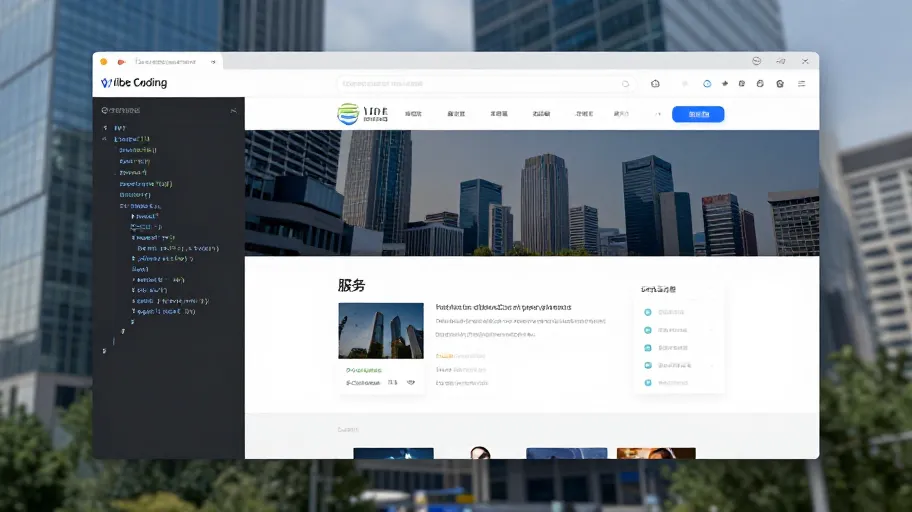Click the Vibe Coding logo

click(x=134, y=83)
